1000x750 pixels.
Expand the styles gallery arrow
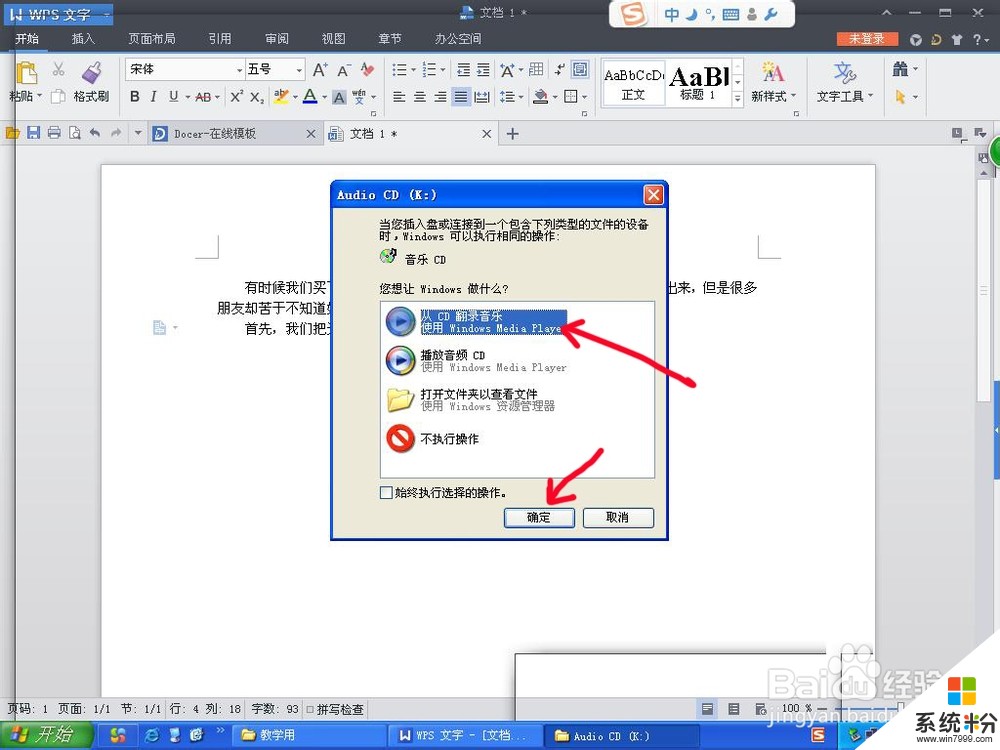tap(738, 98)
